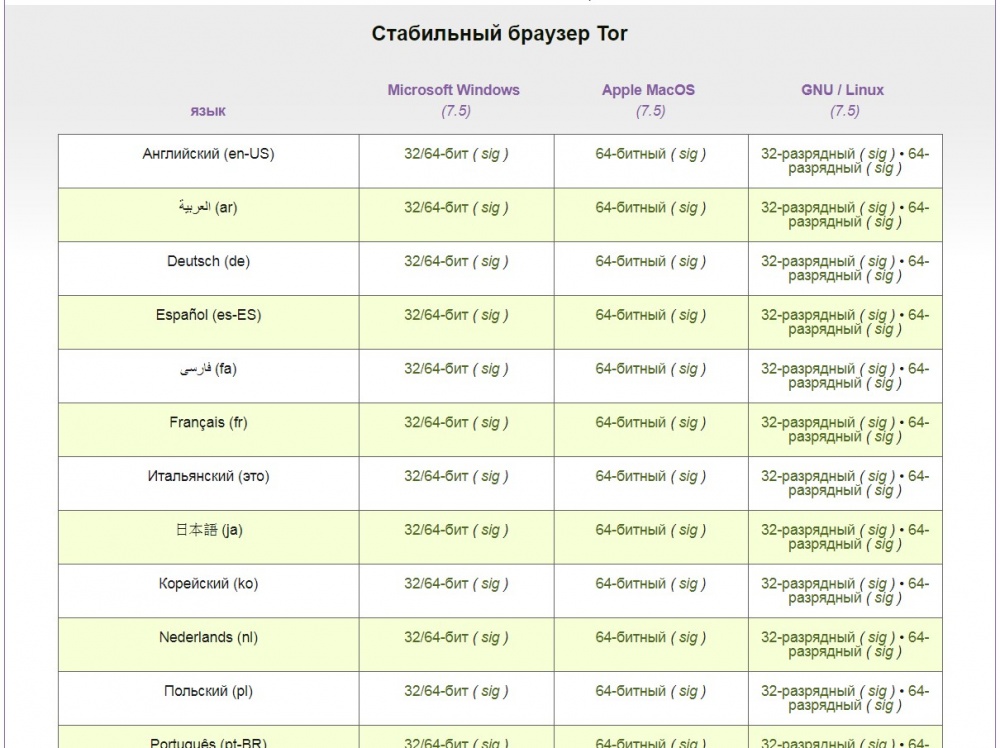1000x748 pixels.
Task: Click Linux 32-разрядный for Итальянский (это)
Action: pos(808,477)
